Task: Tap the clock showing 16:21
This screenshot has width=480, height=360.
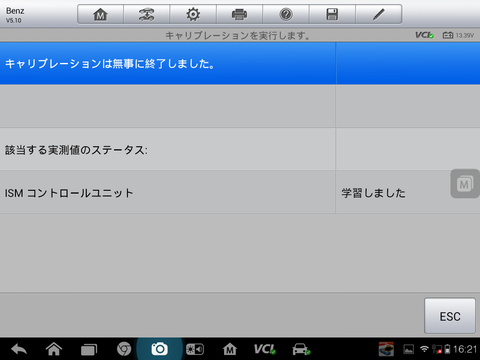Action: tap(465, 349)
